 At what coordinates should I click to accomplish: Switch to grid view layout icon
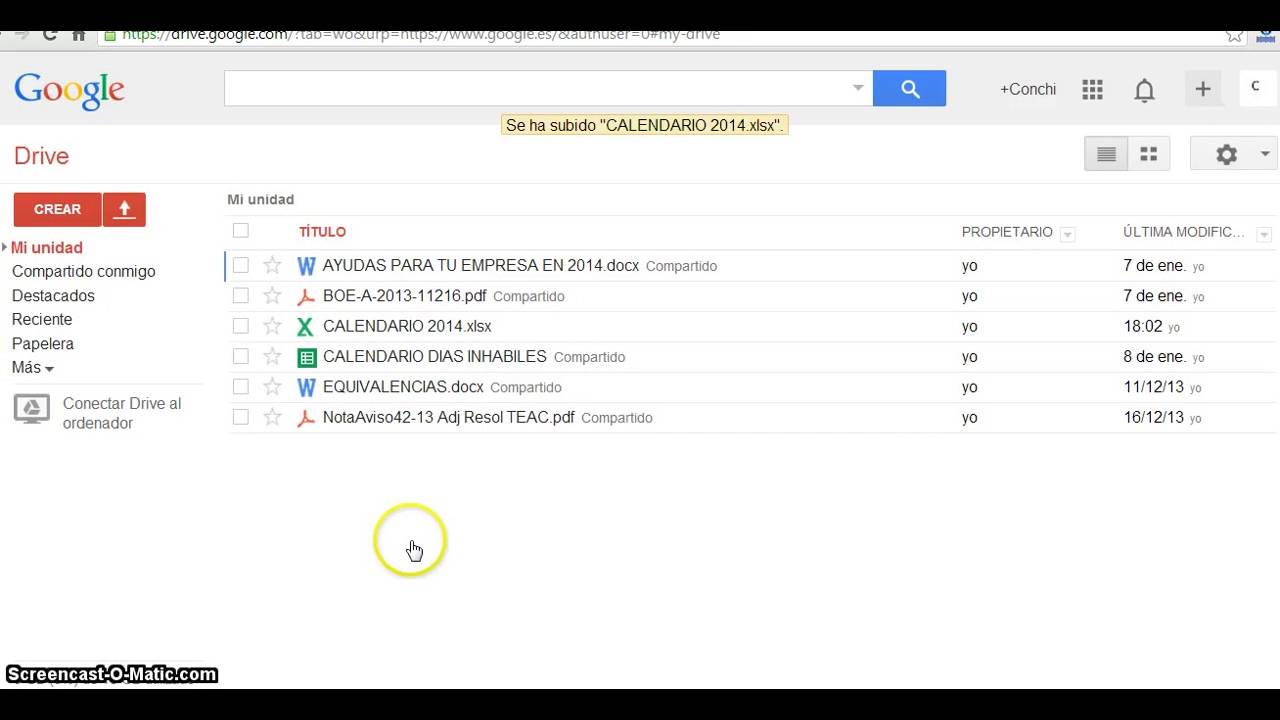point(1149,154)
